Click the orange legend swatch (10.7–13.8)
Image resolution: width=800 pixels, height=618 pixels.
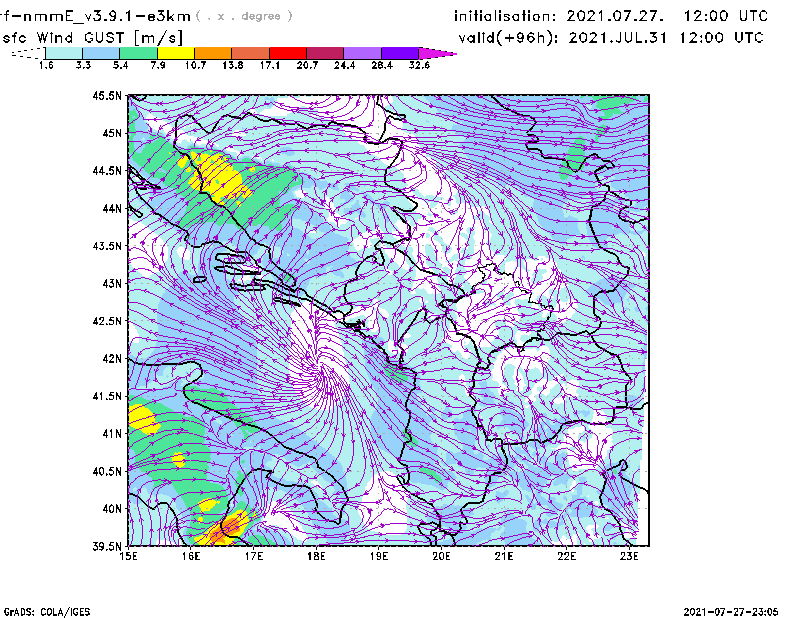click(x=213, y=53)
